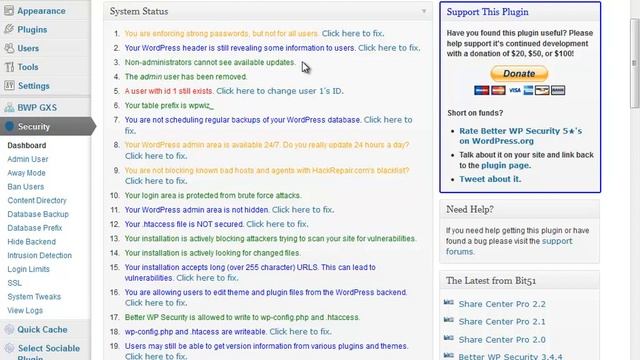The image size is (640, 360).
Task: Fix .htaccess not secured warning
Action: pos(277,224)
